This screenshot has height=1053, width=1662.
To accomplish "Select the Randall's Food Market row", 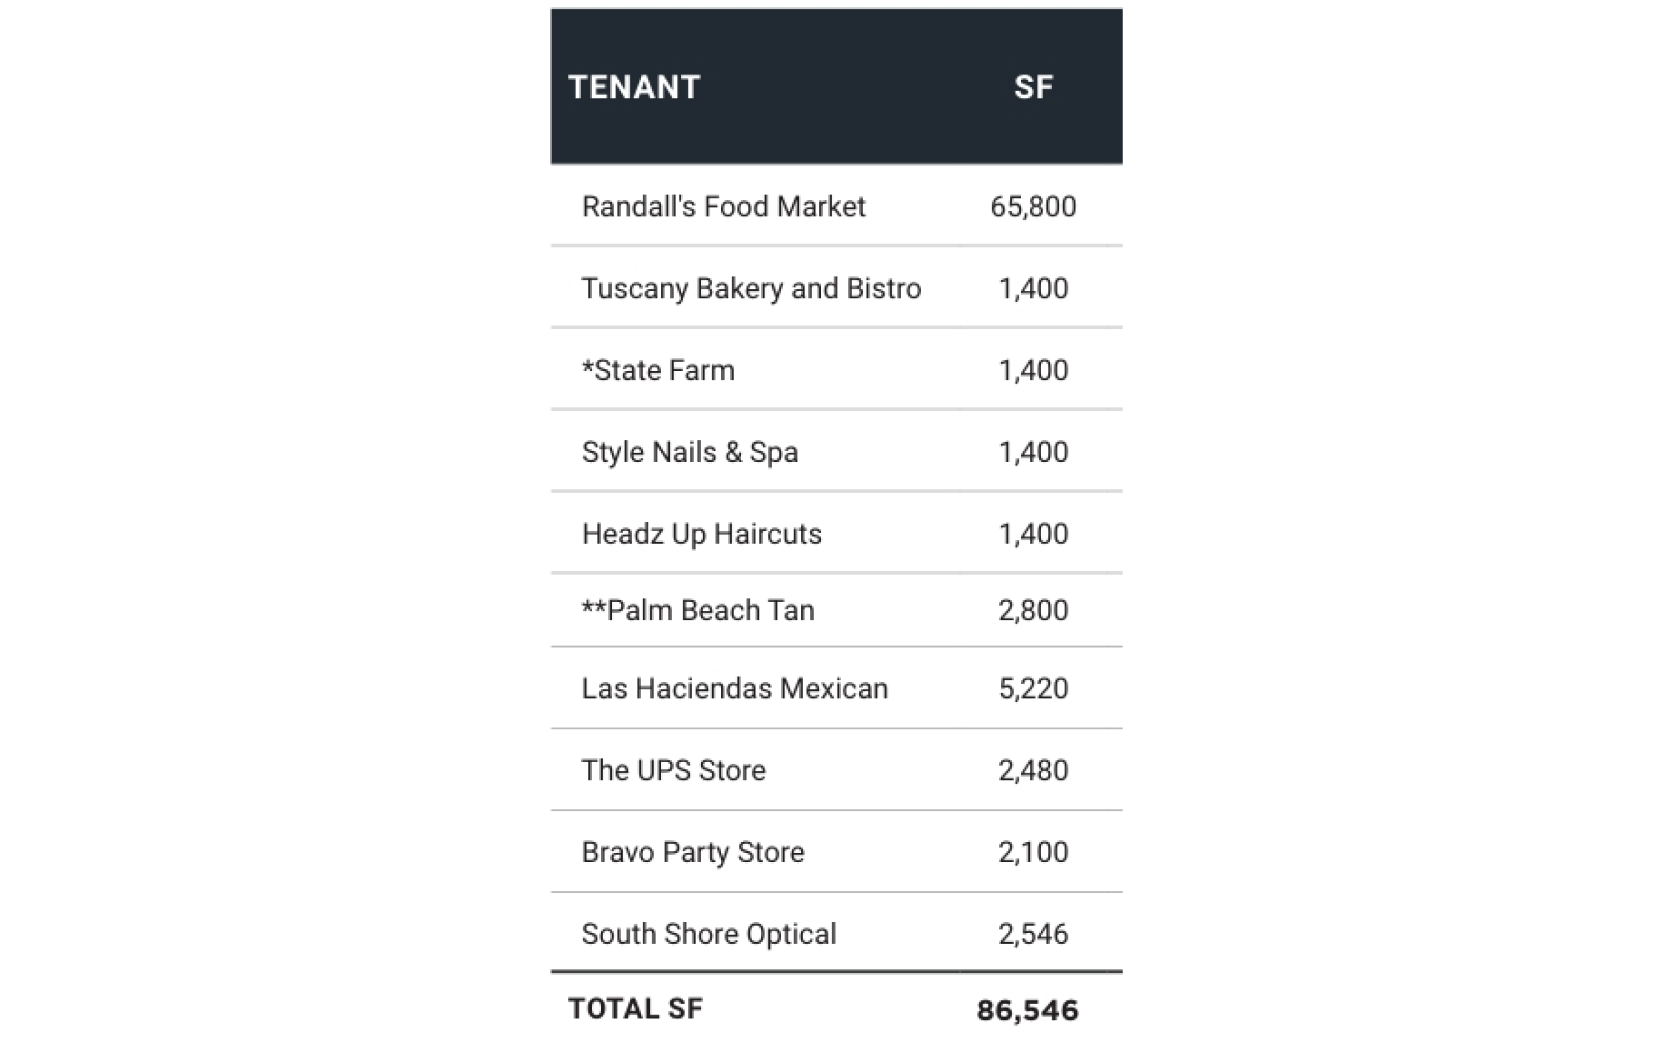I will pyautogui.click(x=836, y=206).
